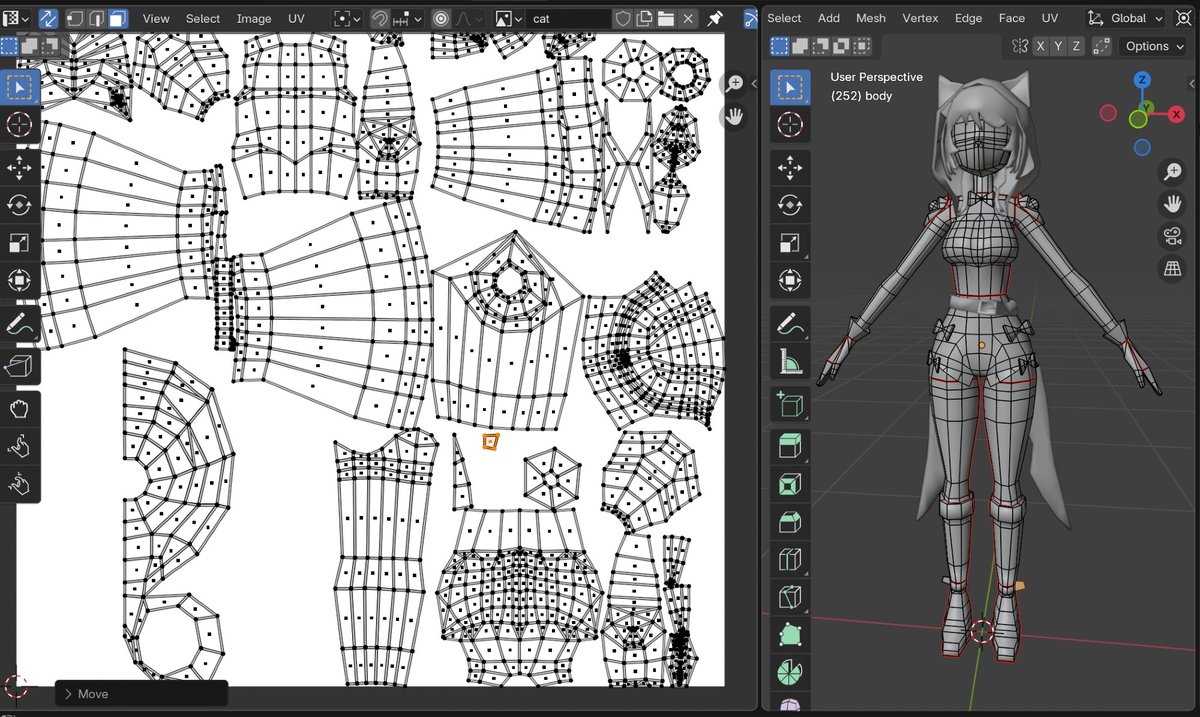Click the cat image name field
Screen dimensions: 1200x717
click(x=568, y=18)
